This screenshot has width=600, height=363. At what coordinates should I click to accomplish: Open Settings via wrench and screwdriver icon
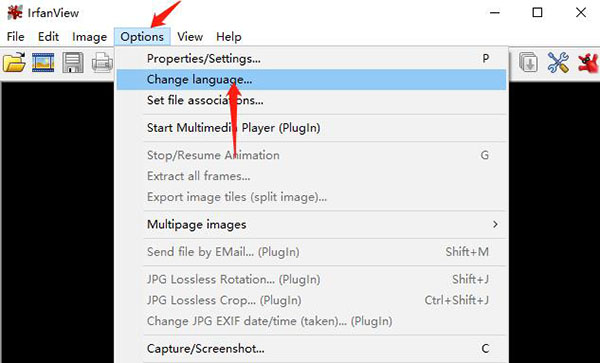(x=558, y=62)
